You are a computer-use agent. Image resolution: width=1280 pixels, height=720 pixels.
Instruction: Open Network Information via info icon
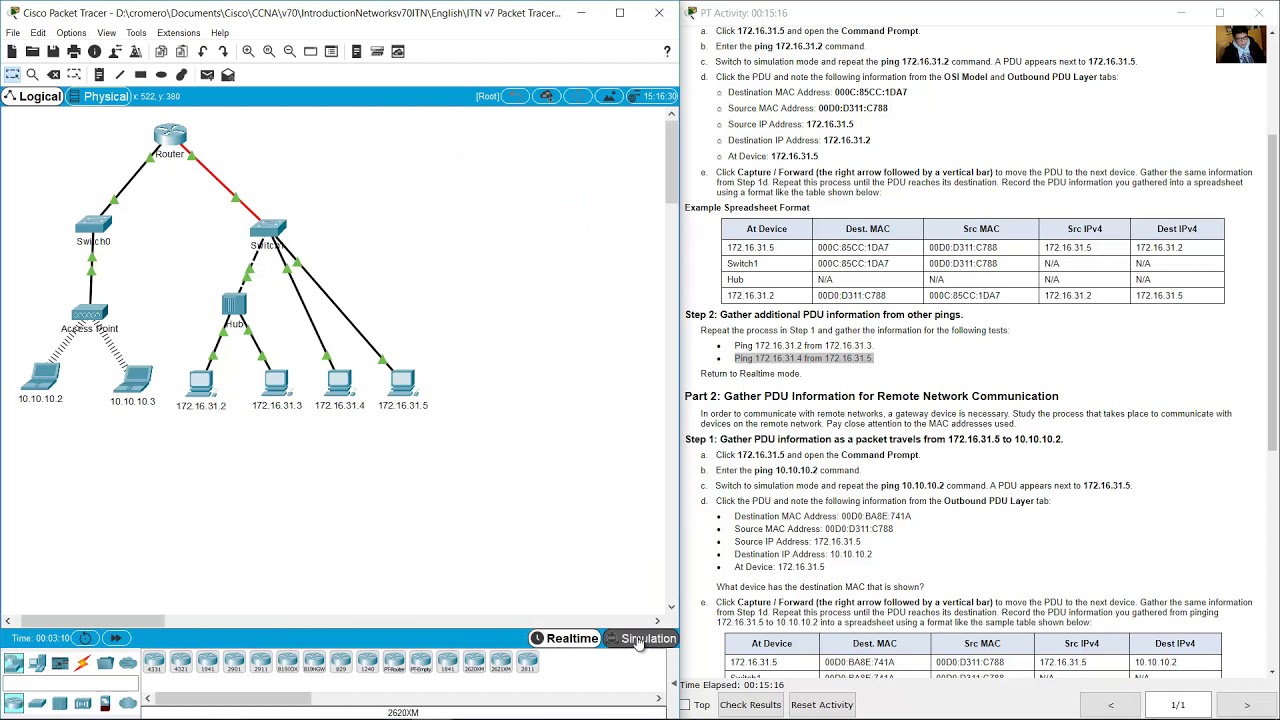[94, 51]
